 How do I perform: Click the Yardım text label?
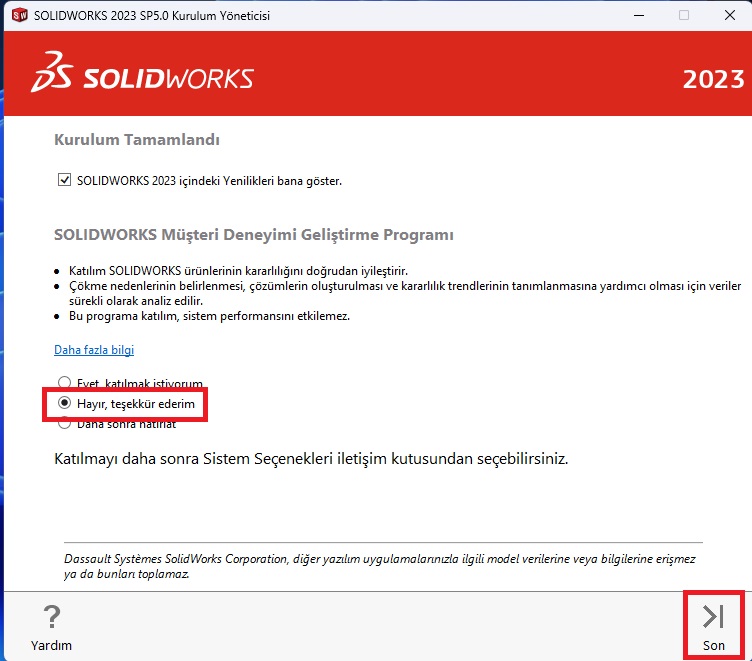pos(51,645)
